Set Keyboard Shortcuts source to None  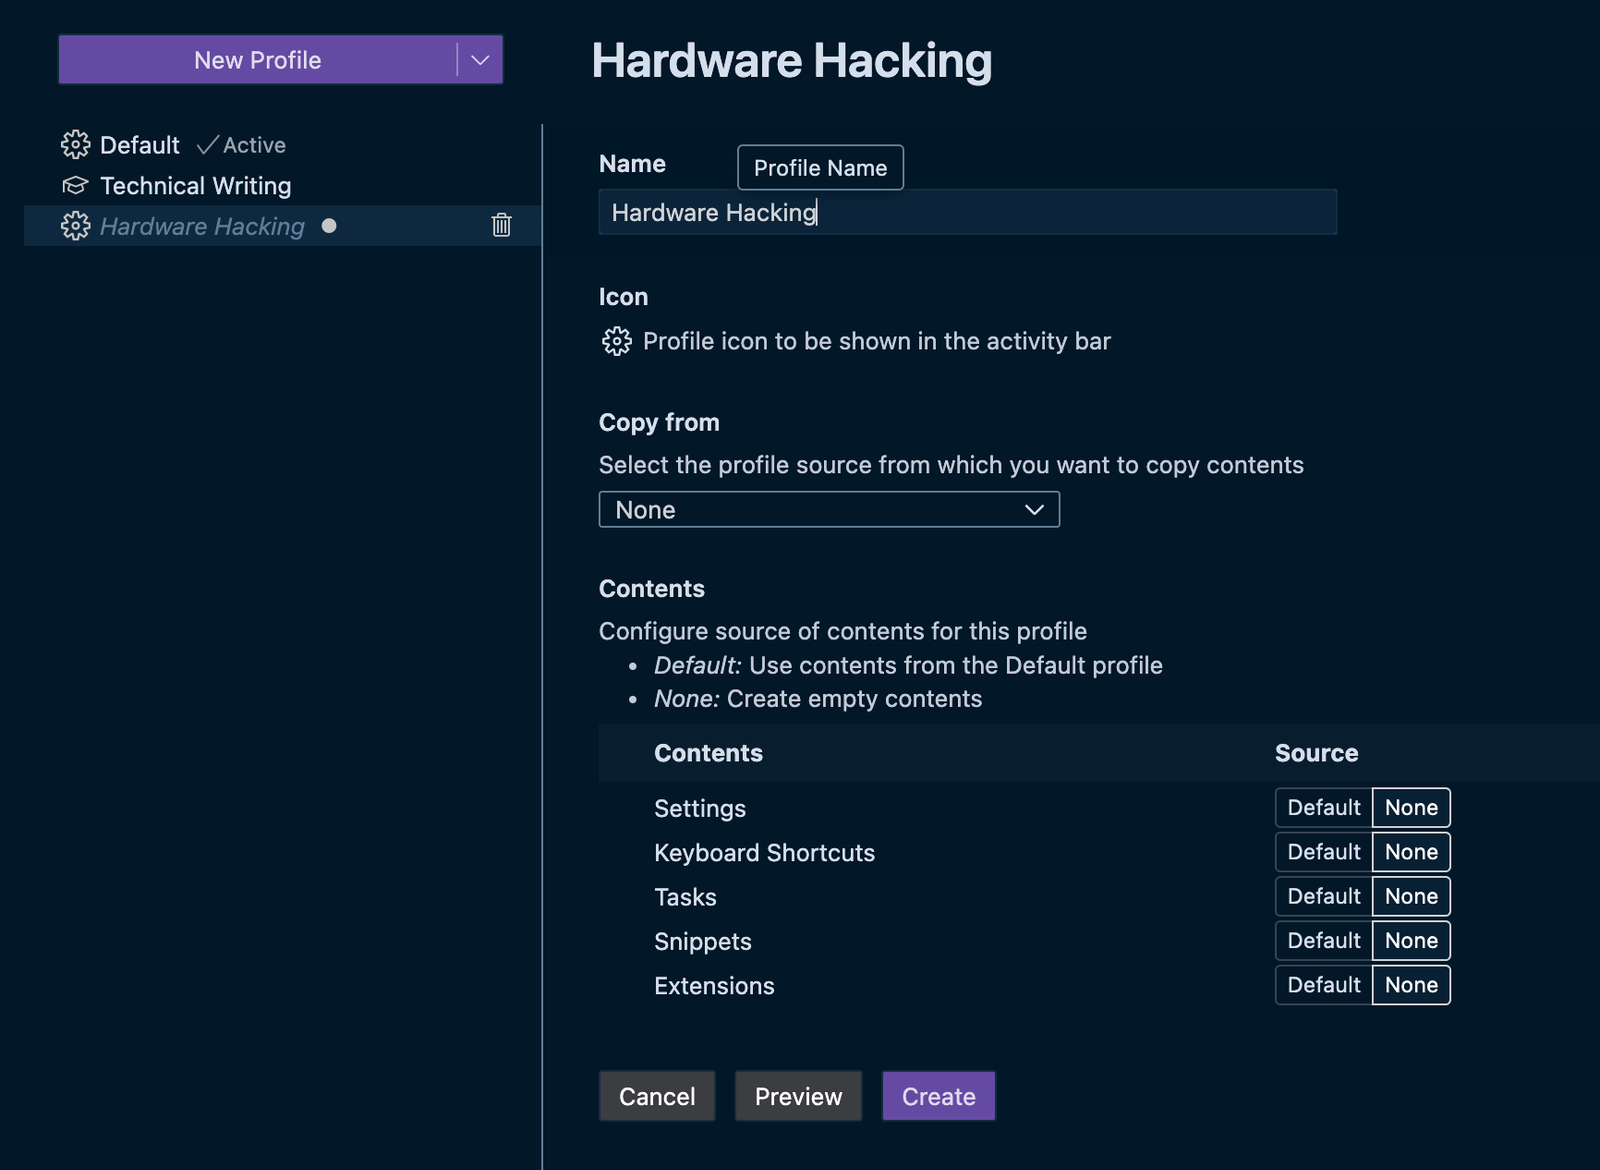pos(1410,851)
